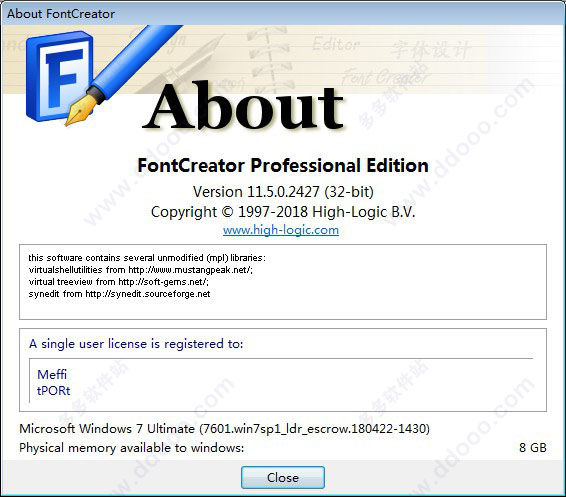
Task: Click the virtualshellutilities mustangpeak.net line
Action: pyautogui.click(x=141, y=270)
